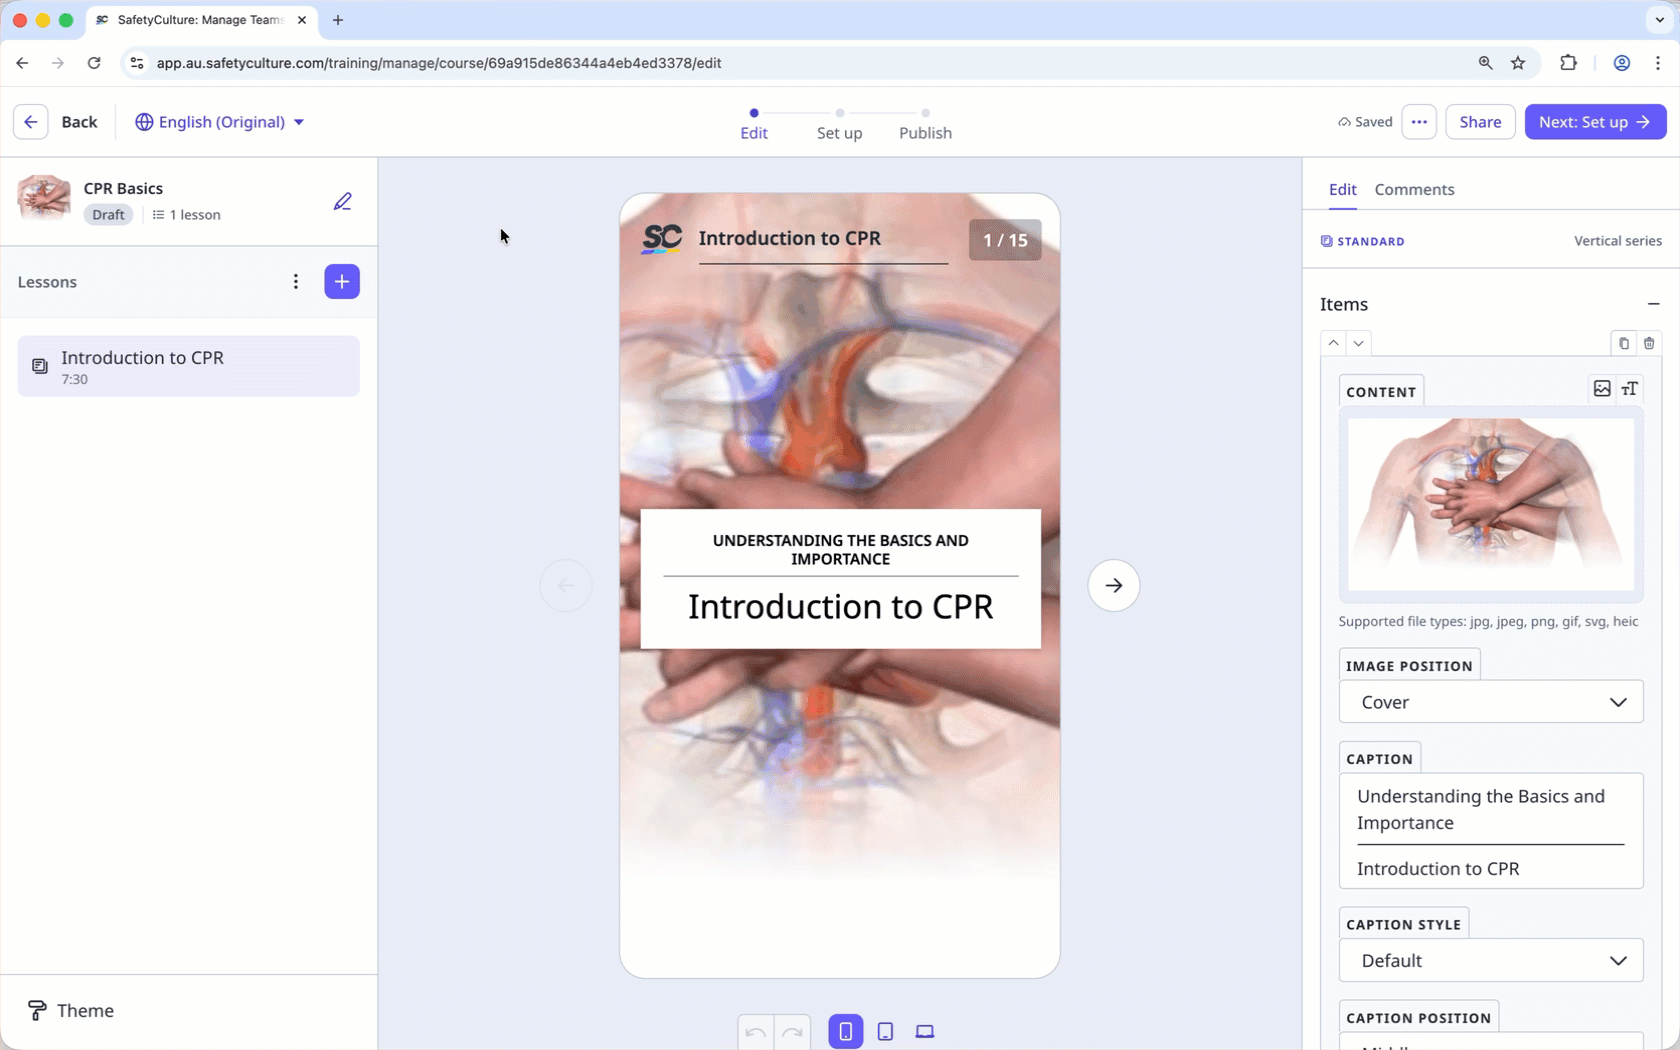Click the SC logo on slide
Screen dimensions: 1680x1050
(662, 239)
